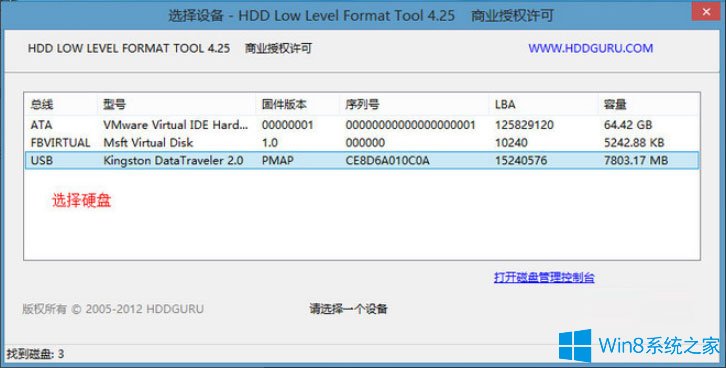Open the 打开磁盘管理控制台 link

click(x=544, y=277)
